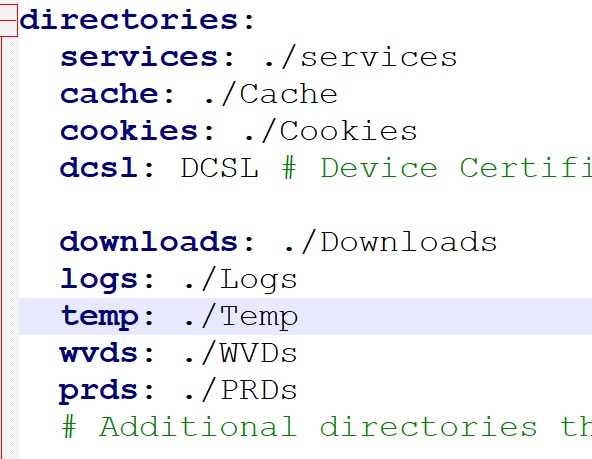Click the ./Cookies path value

tap(330, 131)
